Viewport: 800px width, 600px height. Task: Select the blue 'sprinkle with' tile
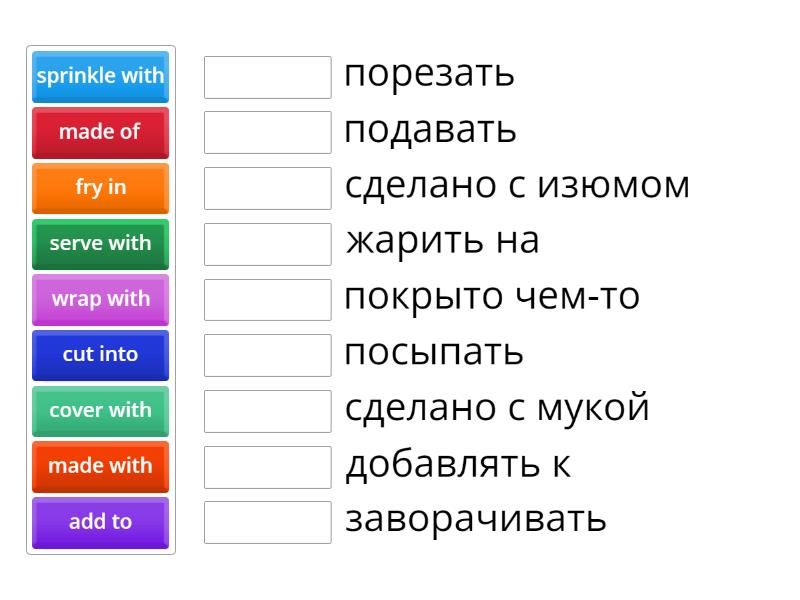pos(100,76)
